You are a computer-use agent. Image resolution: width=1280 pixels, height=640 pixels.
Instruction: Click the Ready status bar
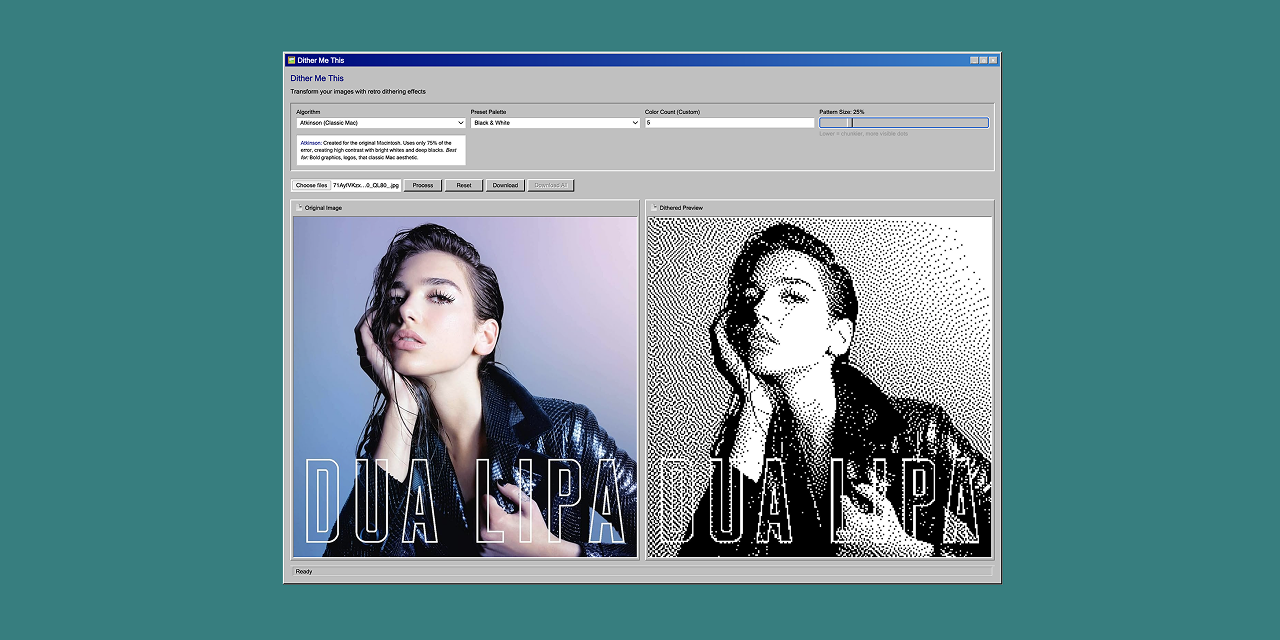coord(641,571)
